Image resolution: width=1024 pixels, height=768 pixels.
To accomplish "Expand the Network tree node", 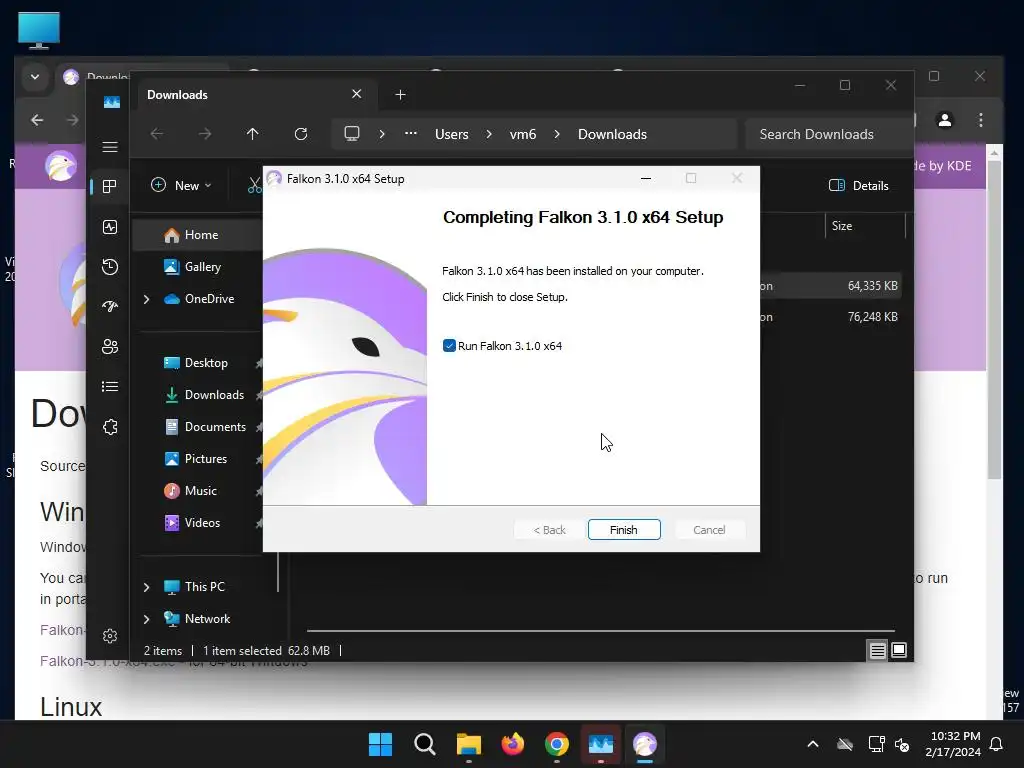I will click(x=146, y=619).
